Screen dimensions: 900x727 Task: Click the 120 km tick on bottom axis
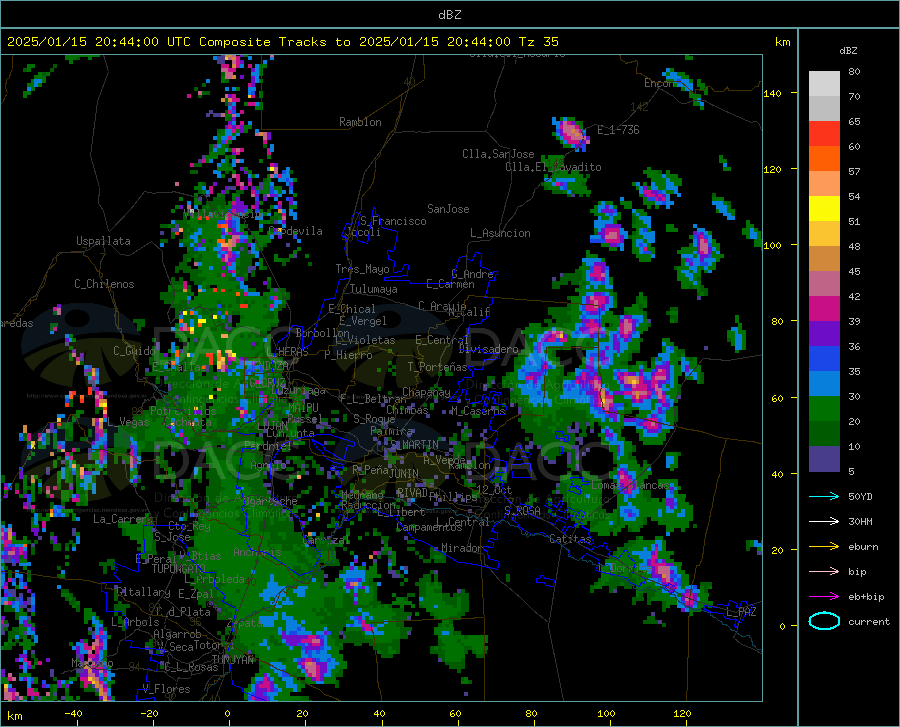682,714
